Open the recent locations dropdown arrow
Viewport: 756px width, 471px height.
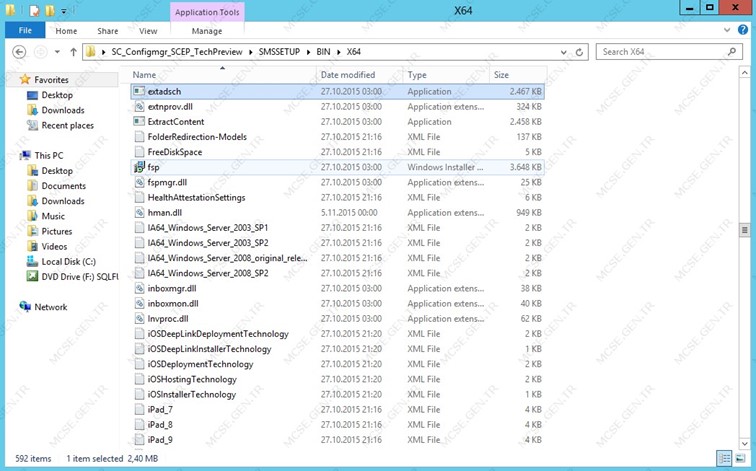coord(57,52)
